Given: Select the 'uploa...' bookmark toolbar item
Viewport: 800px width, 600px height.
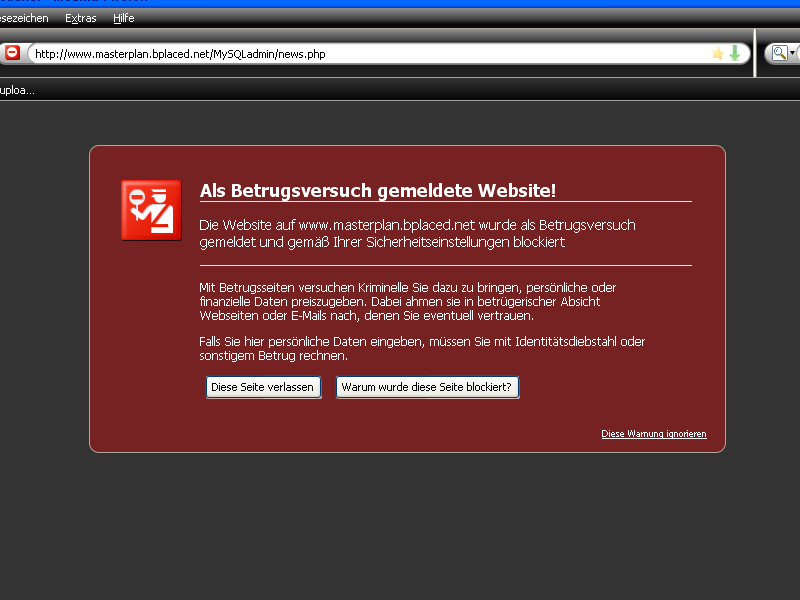Looking at the screenshot, I should coord(17,90).
